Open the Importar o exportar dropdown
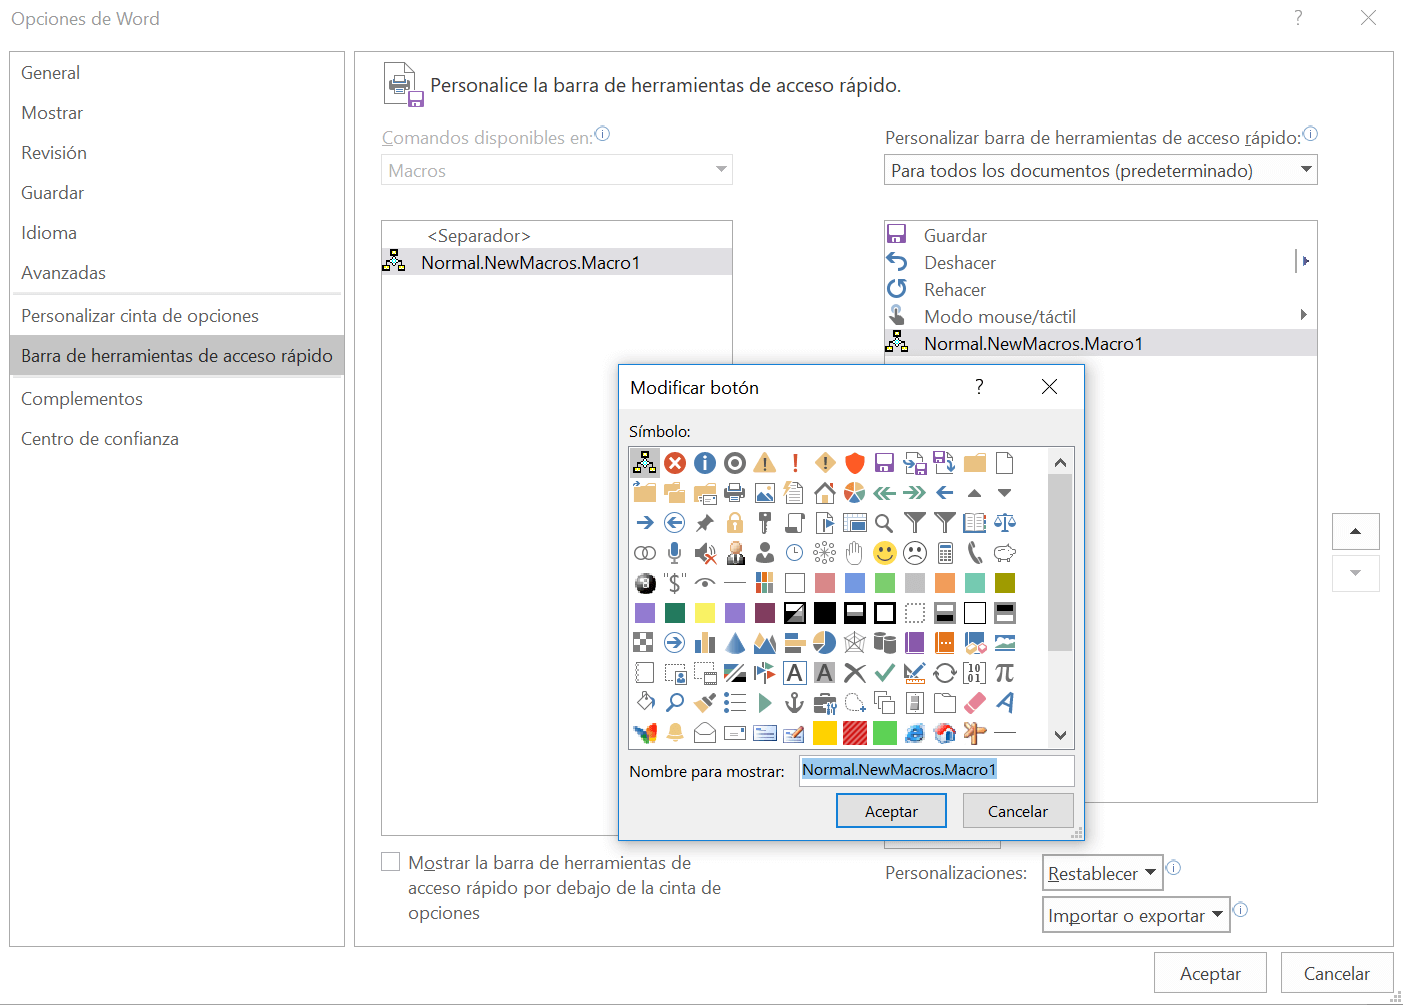The height and width of the screenshot is (1005, 1403). [1136, 914]
